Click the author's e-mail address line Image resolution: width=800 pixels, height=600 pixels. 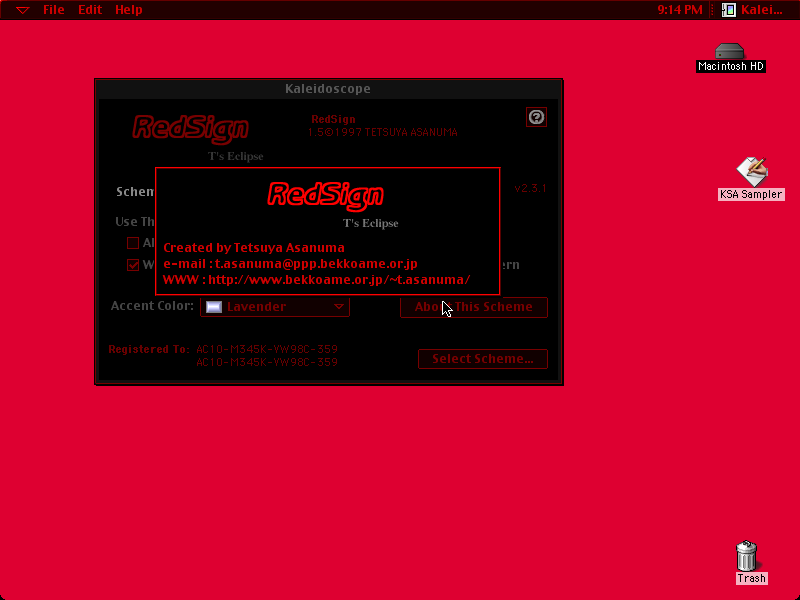tap(290, 264)
